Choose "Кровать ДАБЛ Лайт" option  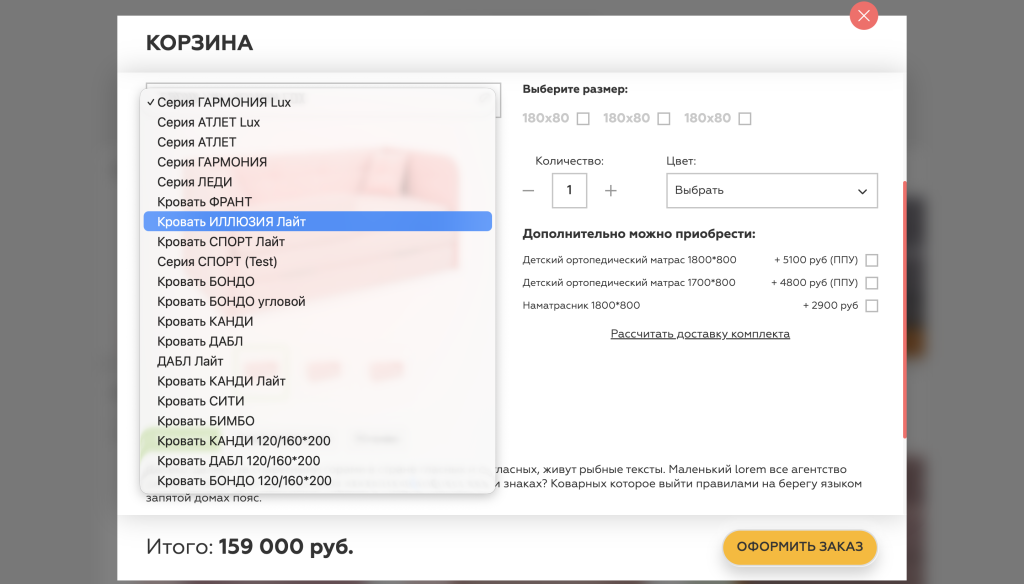click(192, 361)
